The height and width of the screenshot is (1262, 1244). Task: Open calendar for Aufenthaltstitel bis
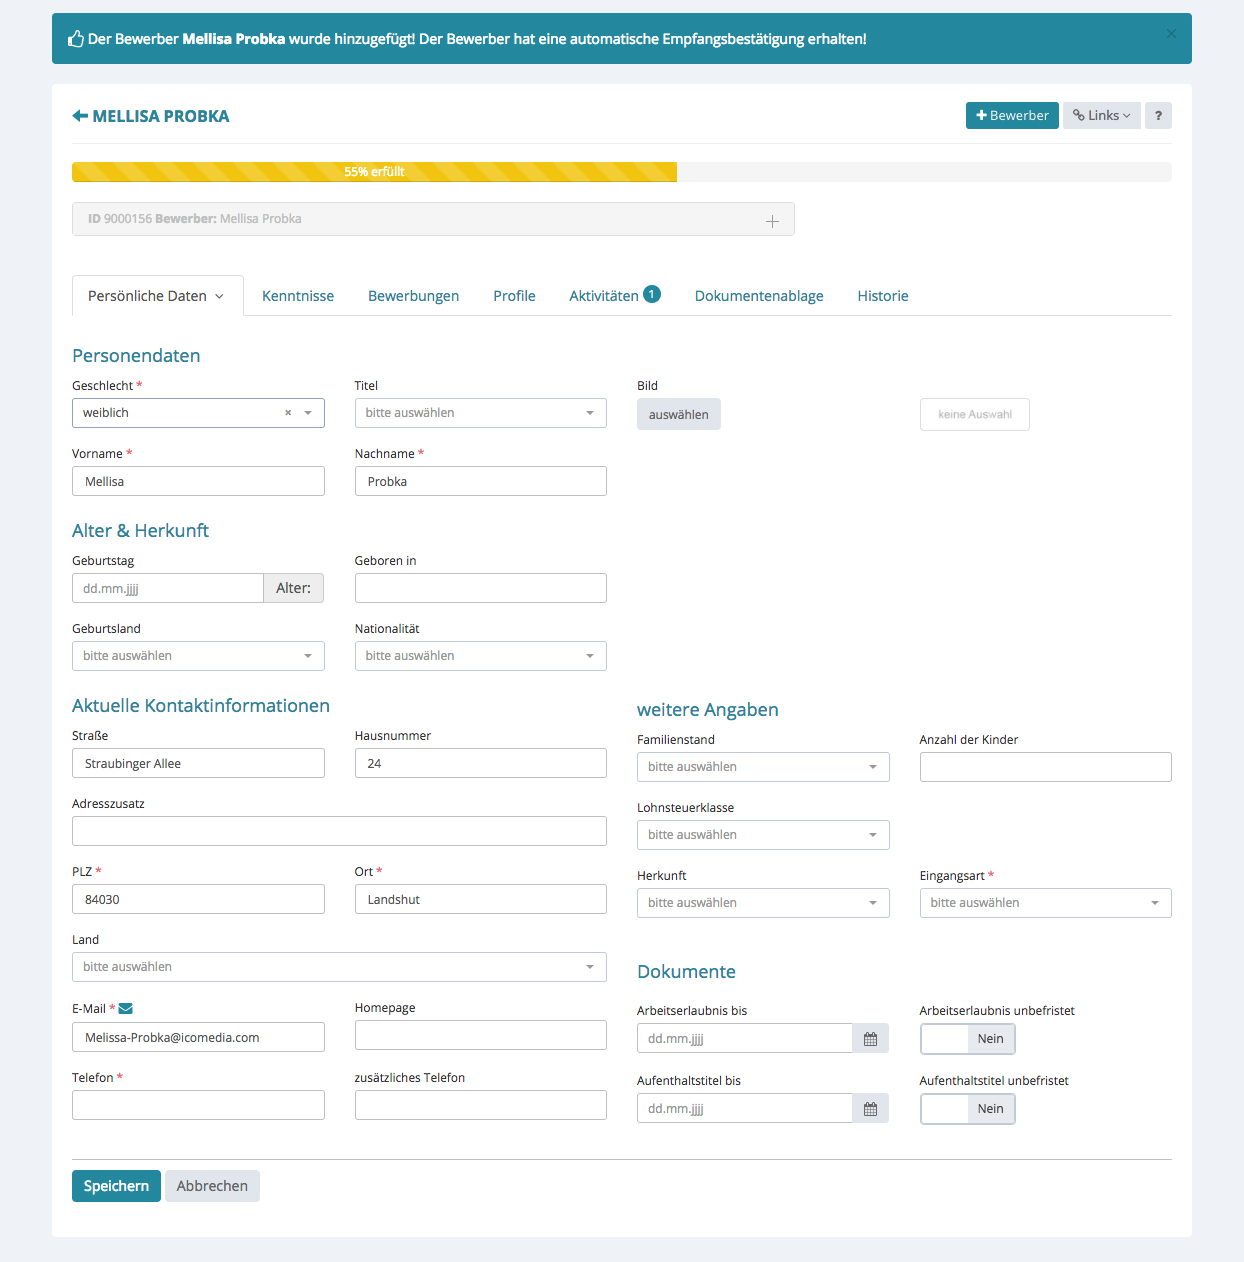click(x=870, y=1109)
